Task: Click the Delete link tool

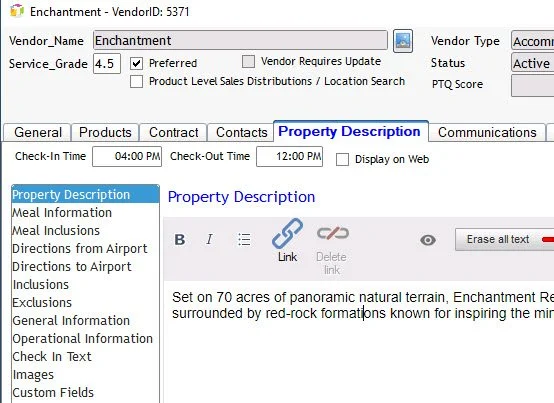Action: (x=332, y=250)
